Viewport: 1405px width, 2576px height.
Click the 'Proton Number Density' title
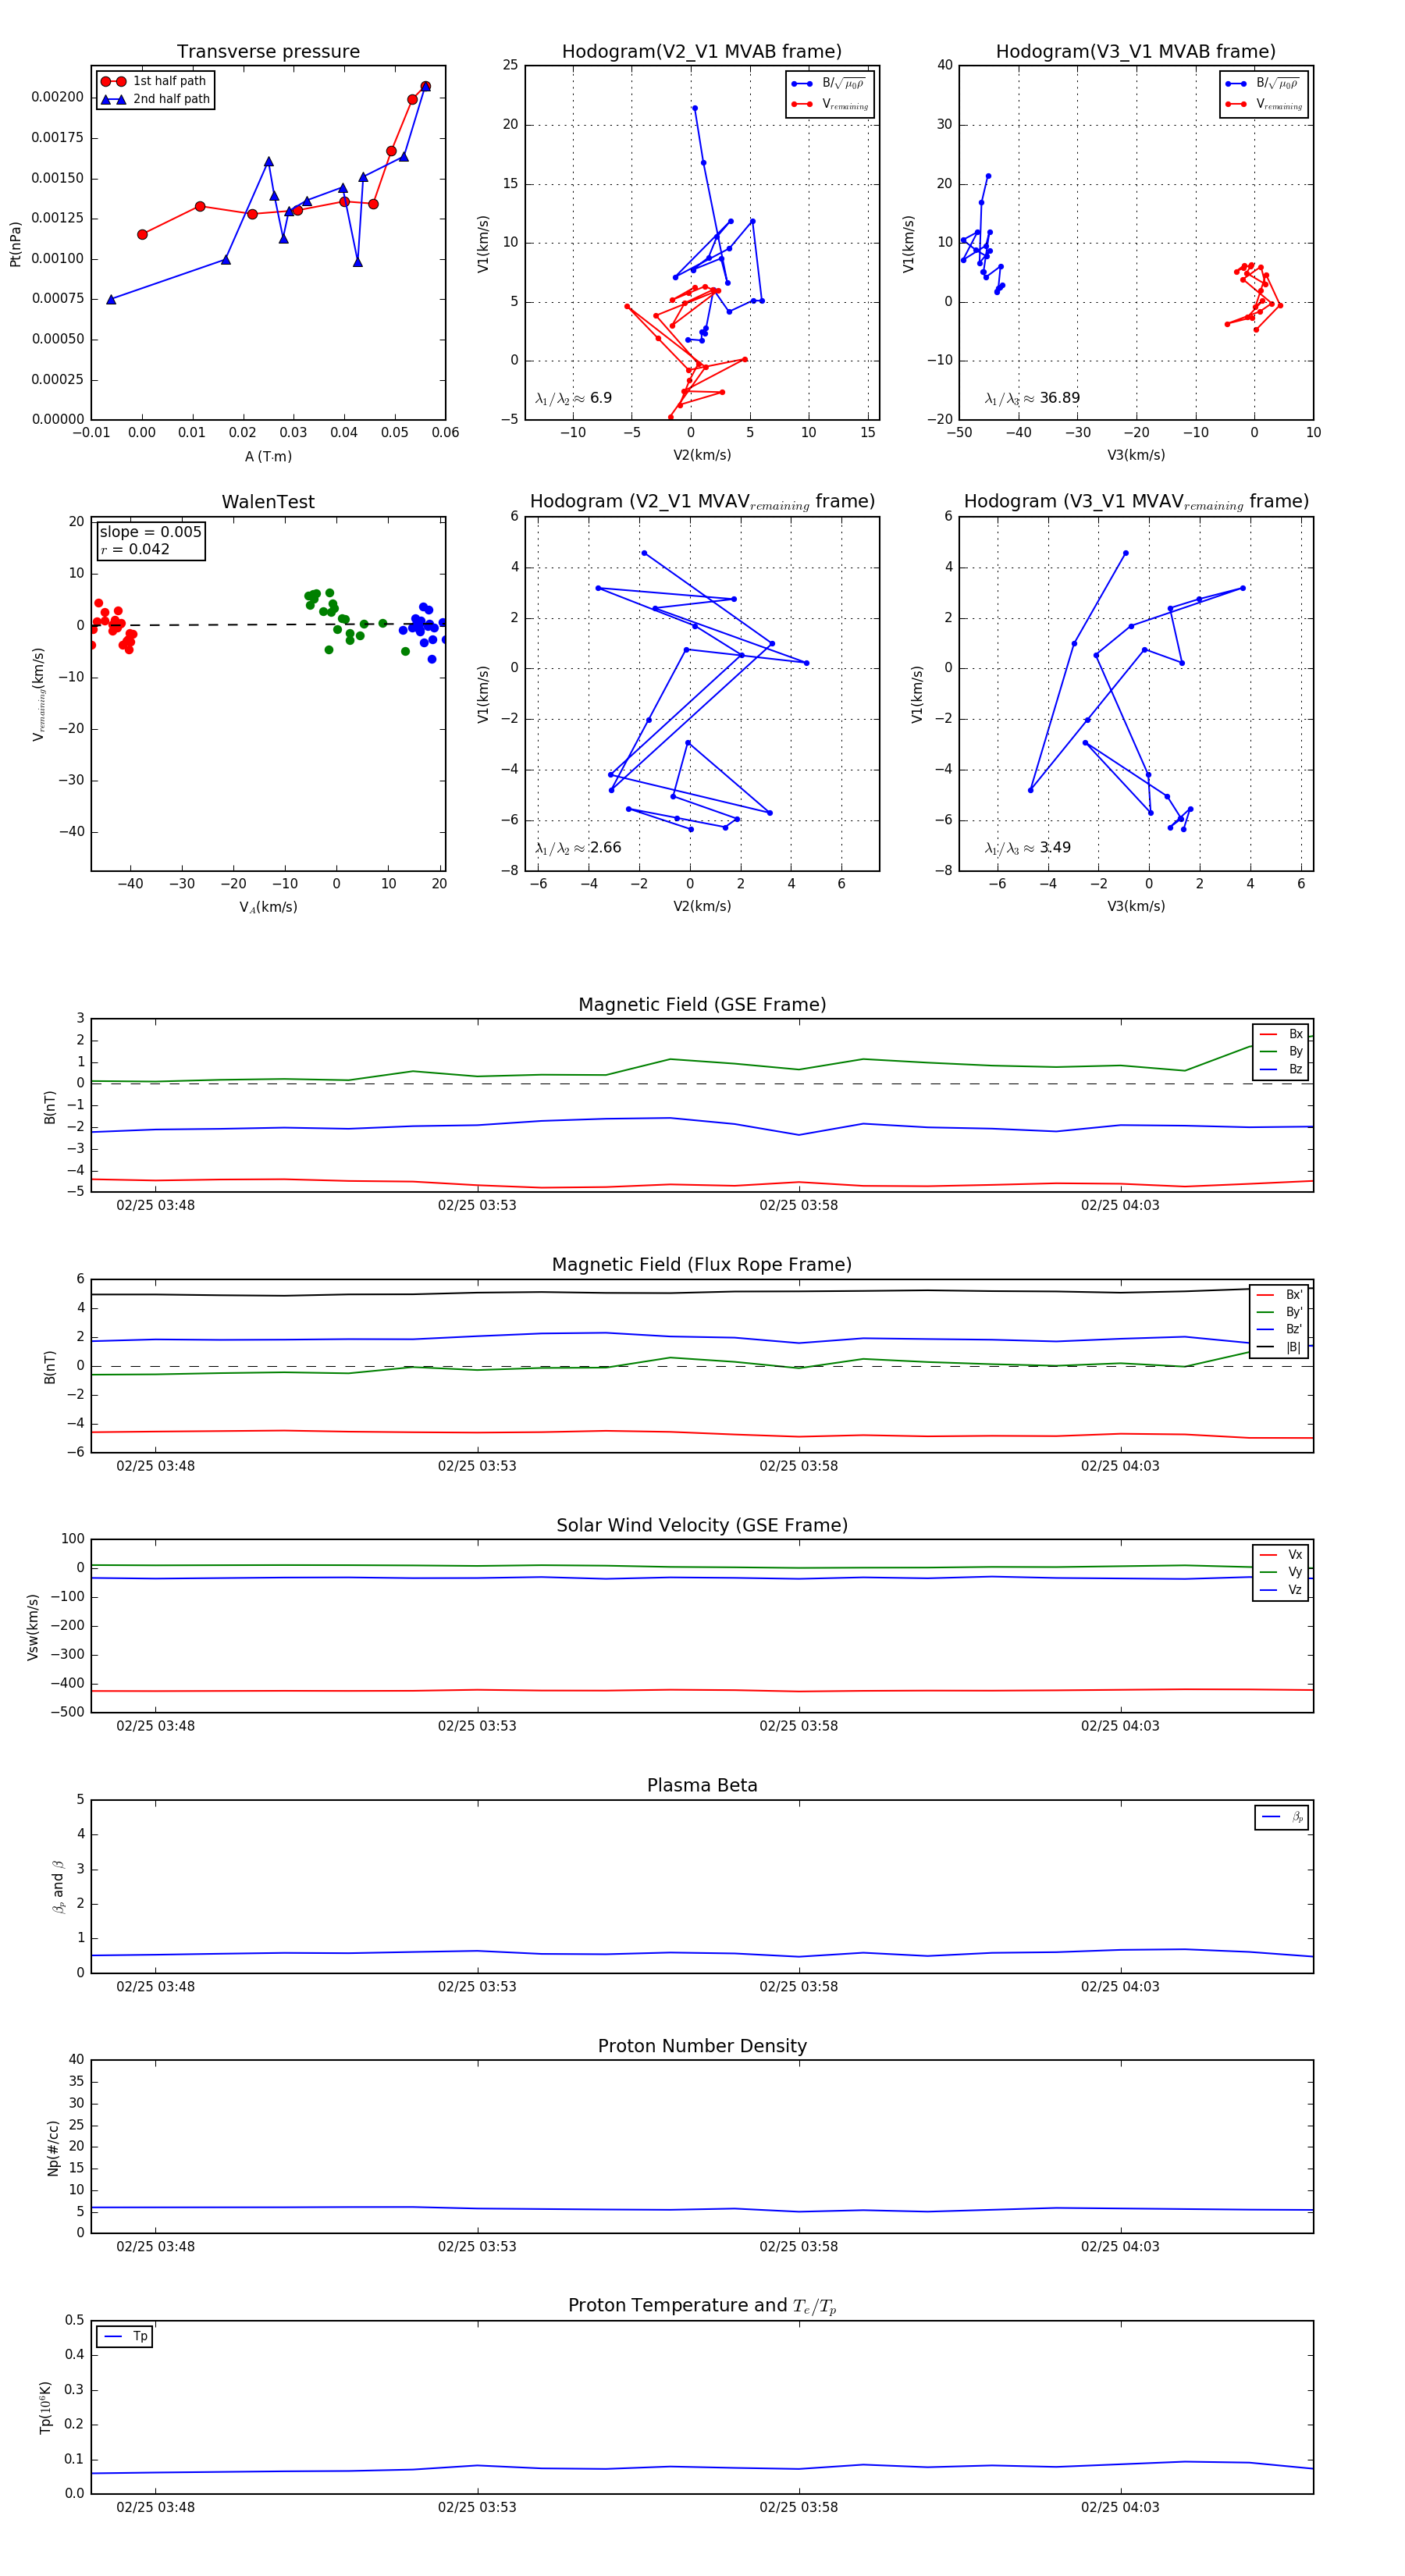[702, 2046]
